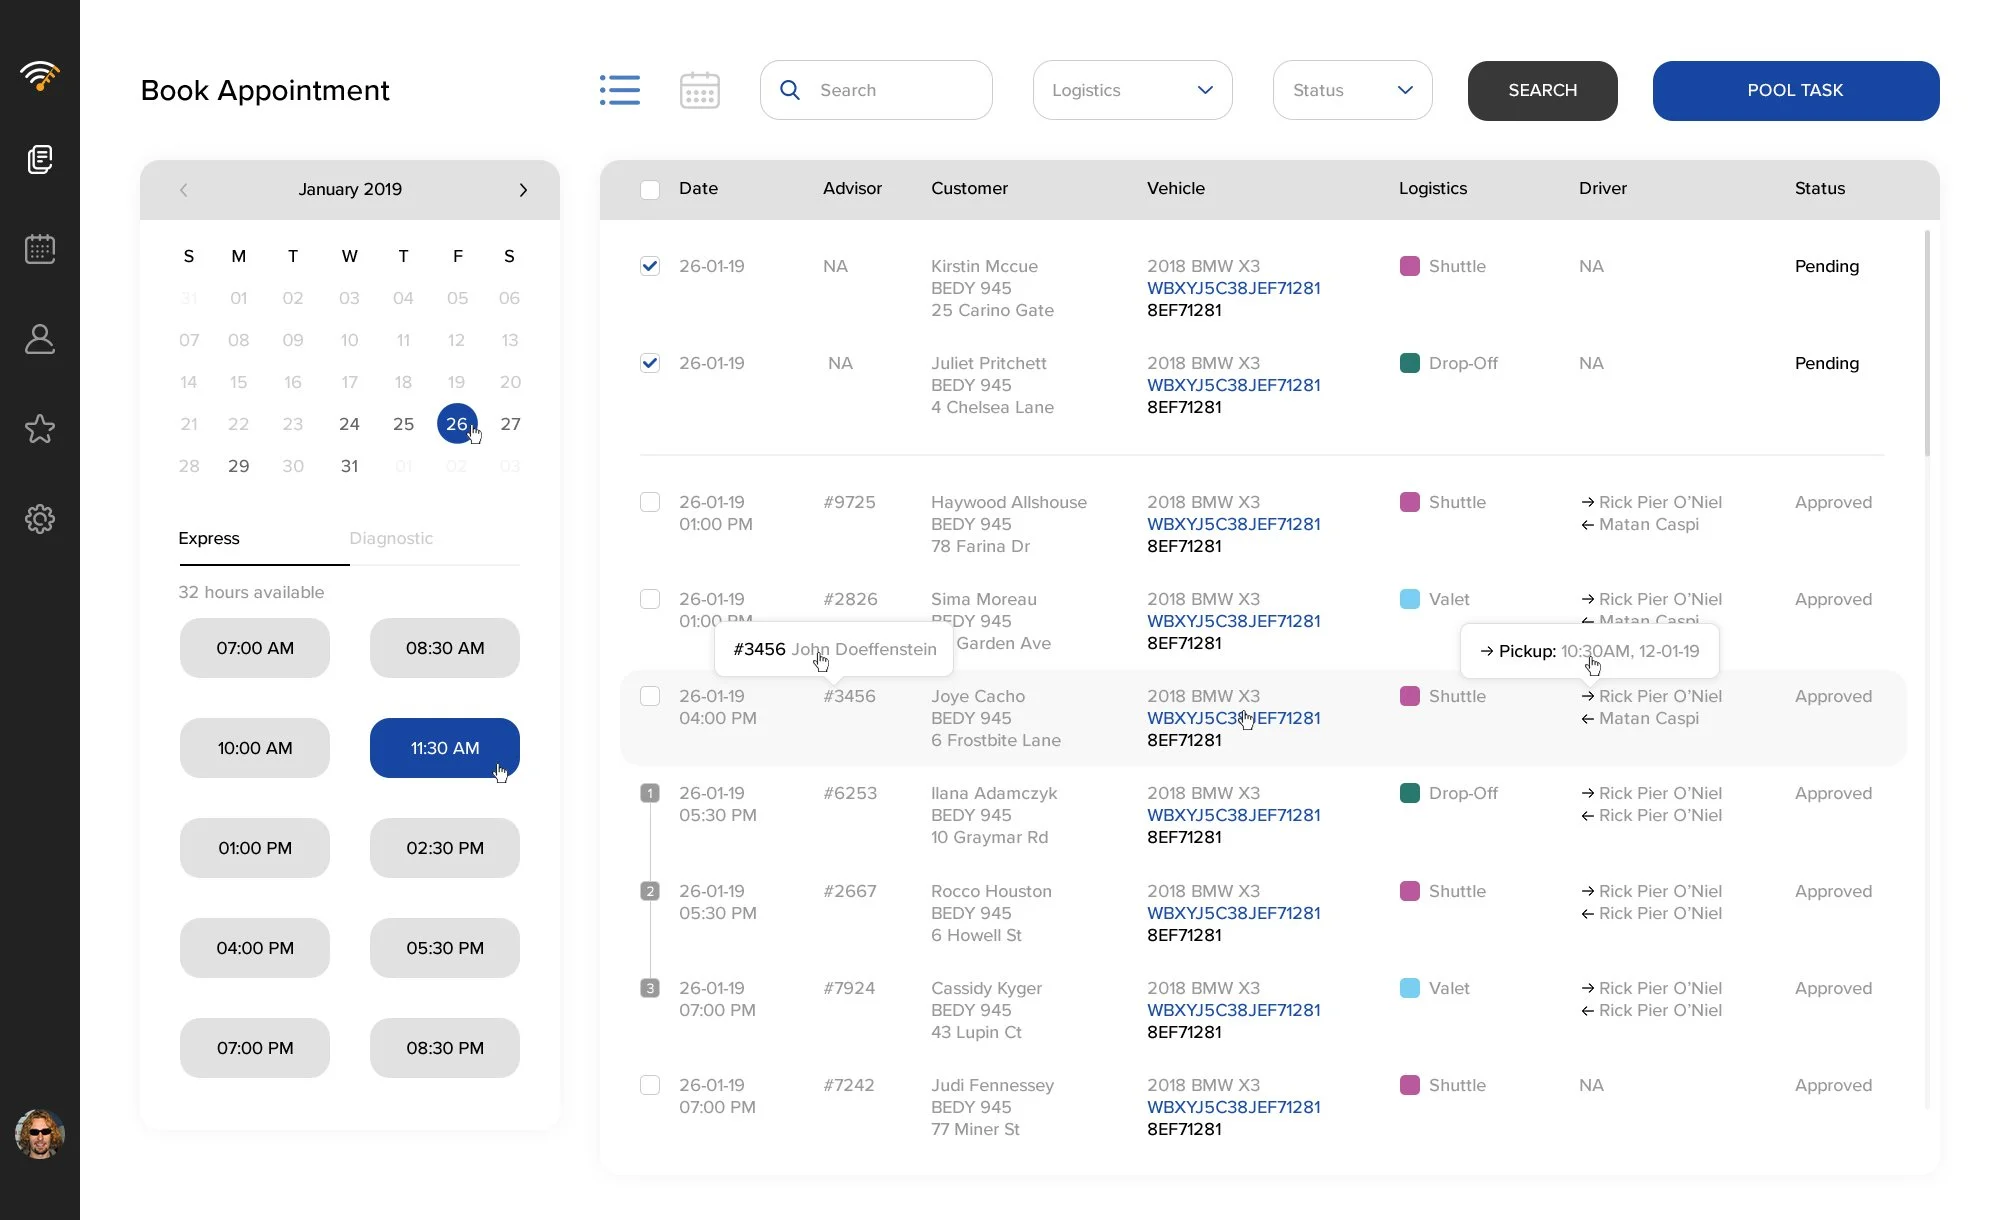Viewport: 2000px width, 1220px height.
Task: Open the favorites star icon in sidebar
Action: pos(40,429)
